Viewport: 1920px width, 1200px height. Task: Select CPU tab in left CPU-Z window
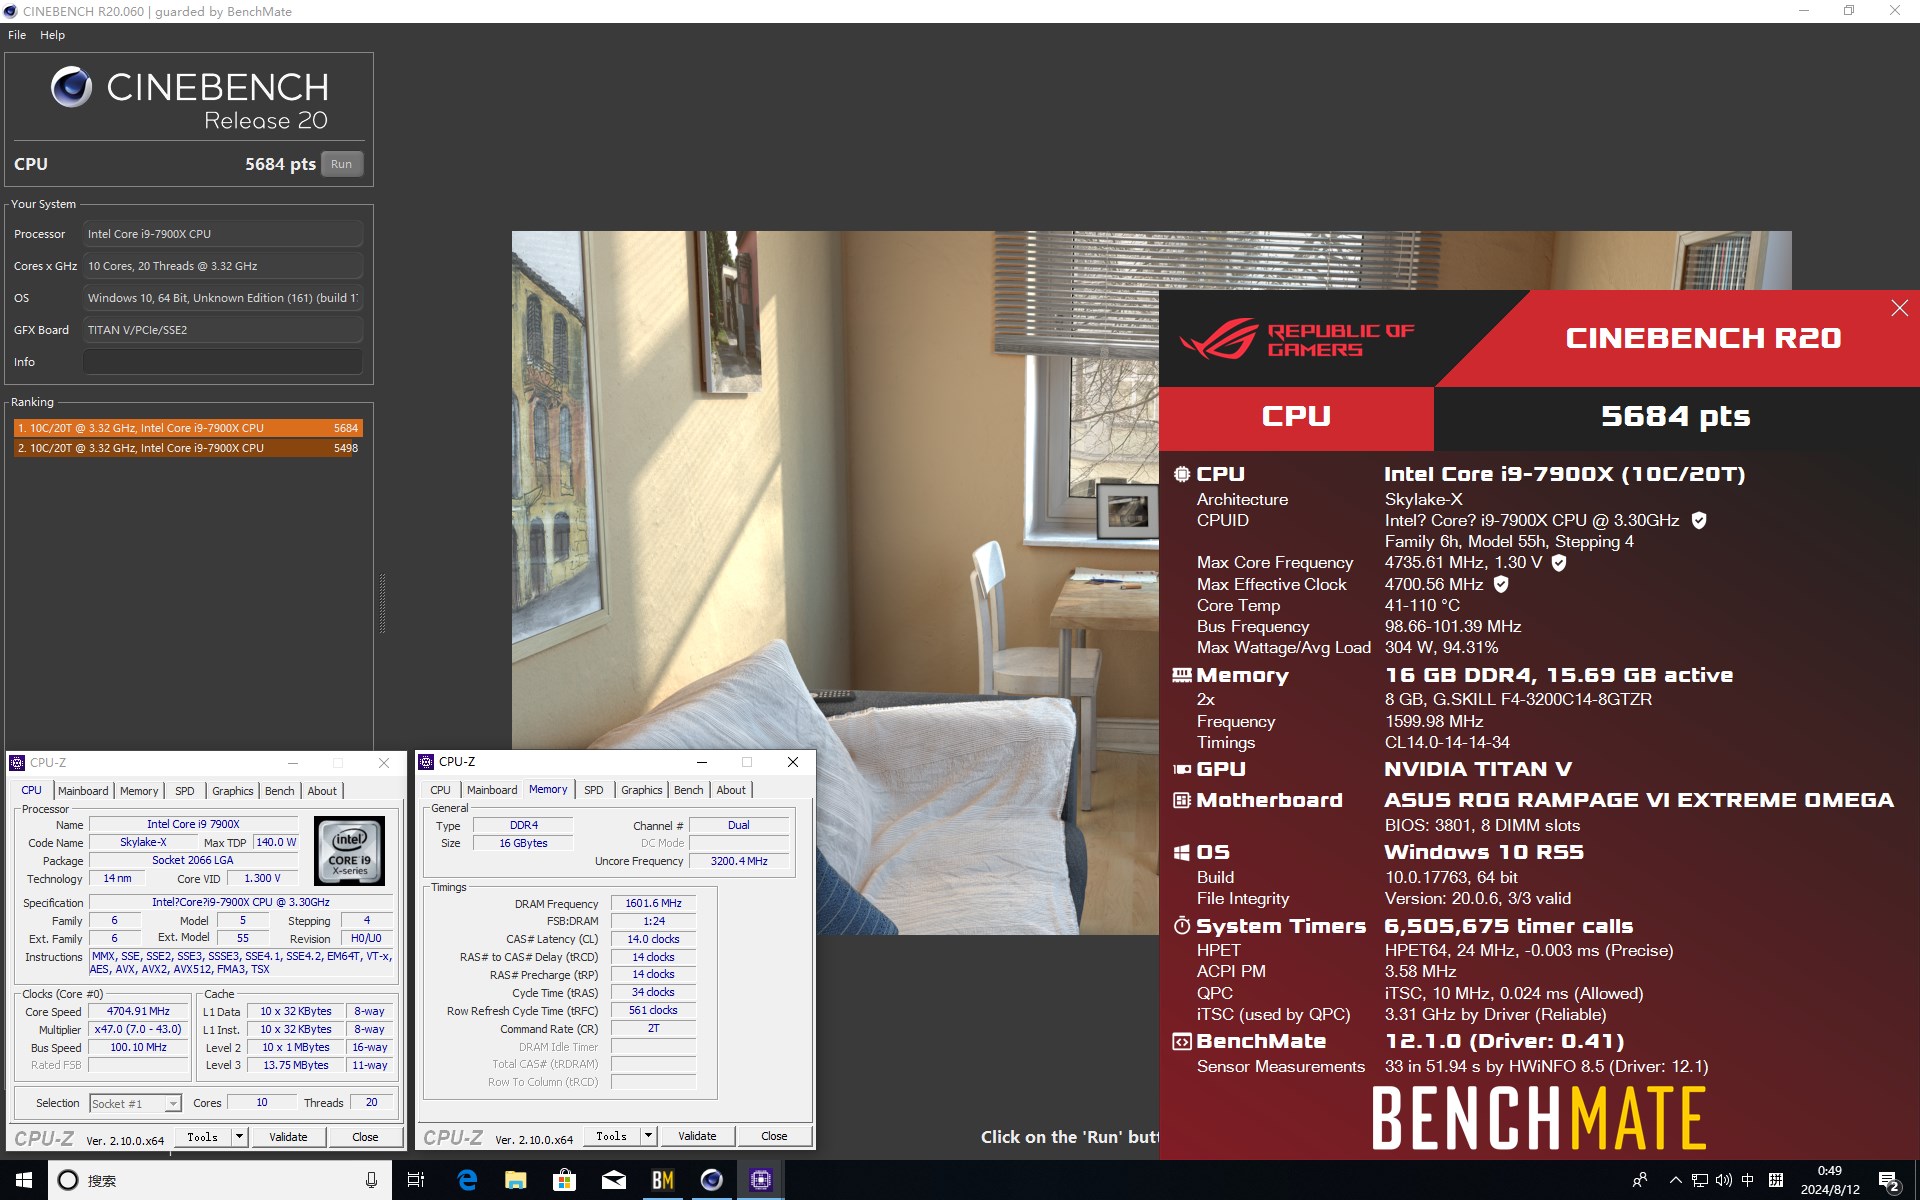click(32, 790)
